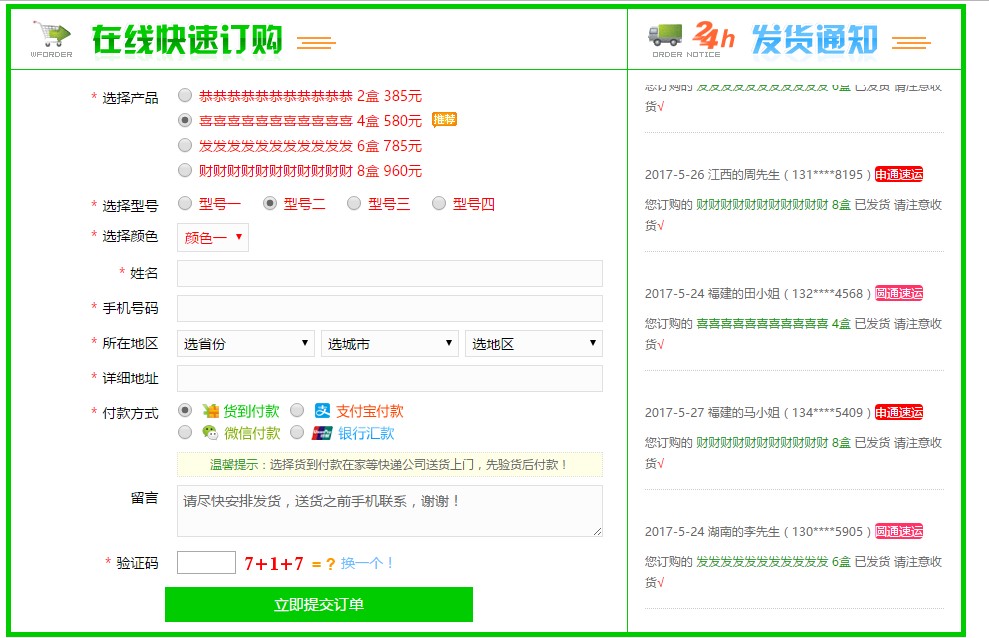Click the orange 推荐 badge icon
989x638 pixels.
click(444, 119)
